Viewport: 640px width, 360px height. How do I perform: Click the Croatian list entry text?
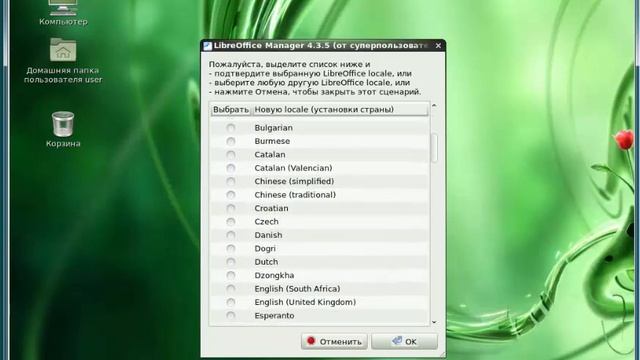pos(271,208)
